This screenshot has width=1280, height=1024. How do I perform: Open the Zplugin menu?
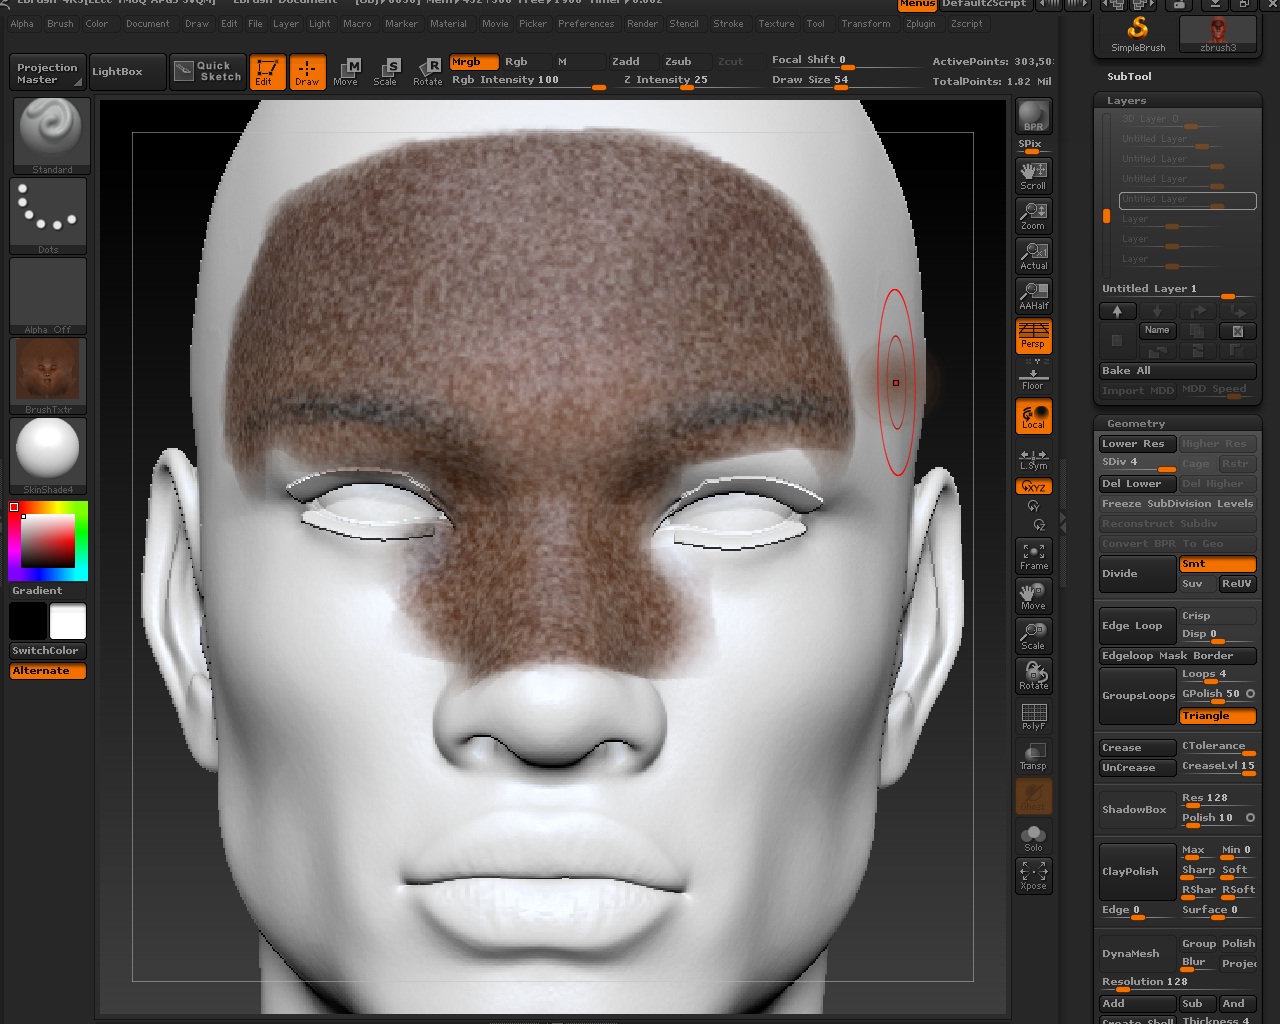click(920, 24)
